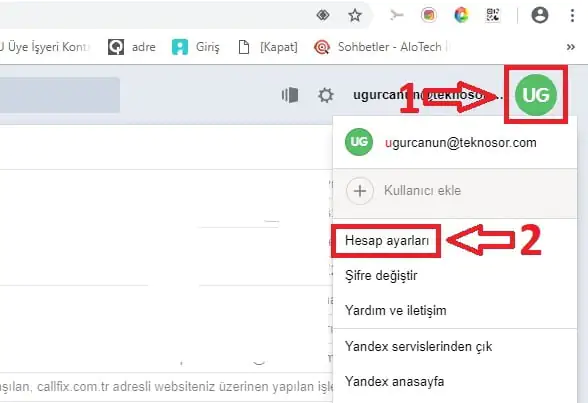Choose Şifre değiştir
Viewport: 588px width, 403px height.
[x=381, y=276]
